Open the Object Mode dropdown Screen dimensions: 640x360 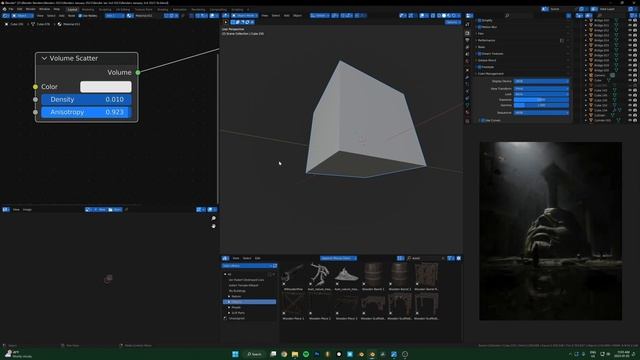[x=244, y=16]
